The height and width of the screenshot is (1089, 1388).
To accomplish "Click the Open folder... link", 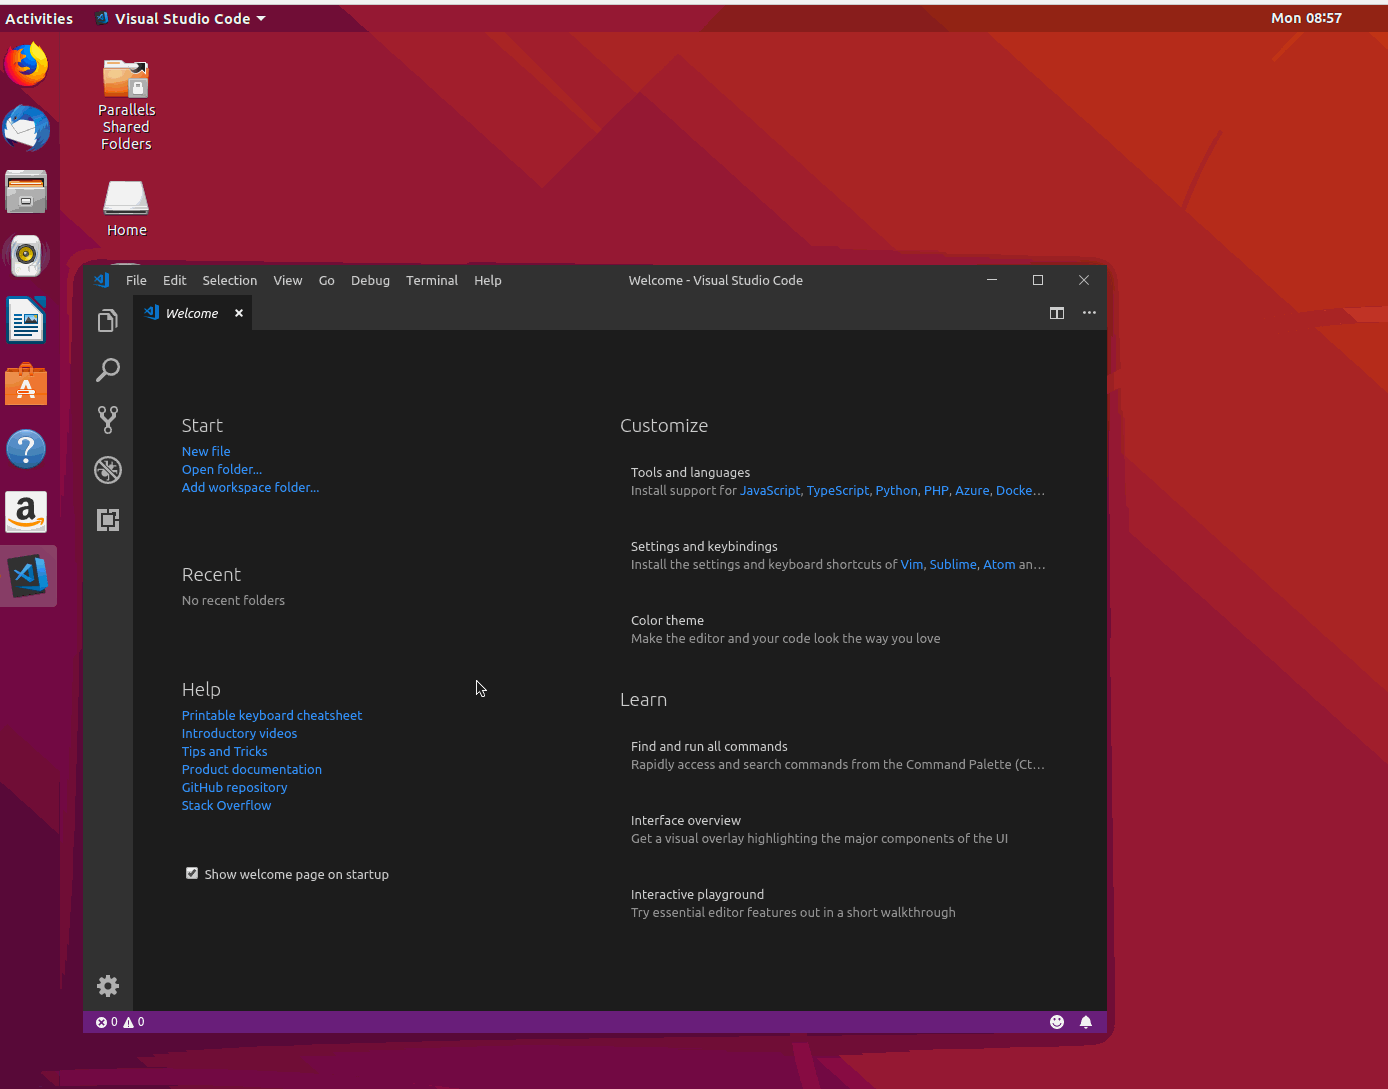I will (222, 469).
